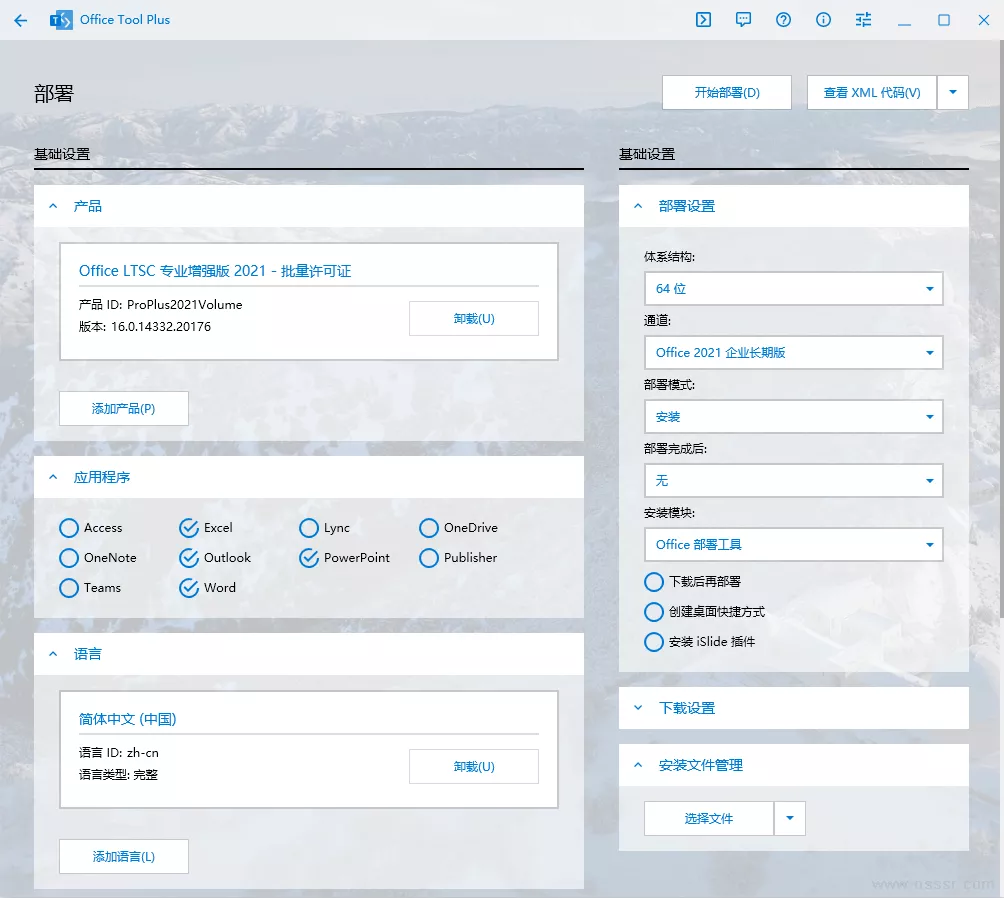Viewport: 1004px width, 898px height.
Task: Open the command box icon in title bar
Action: 703,20
